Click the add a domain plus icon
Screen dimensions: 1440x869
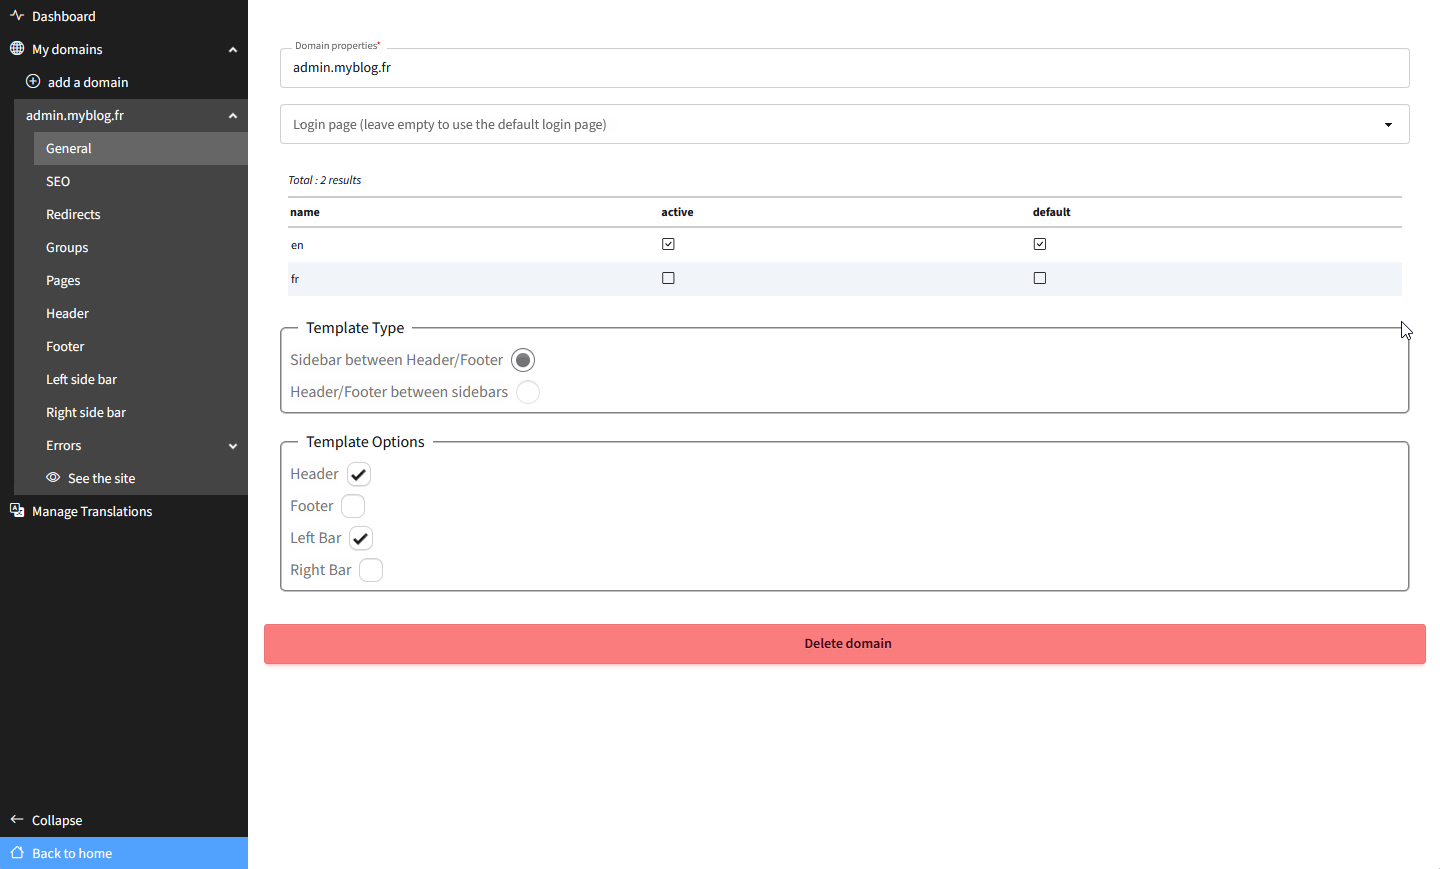click(x=33, y=82)
